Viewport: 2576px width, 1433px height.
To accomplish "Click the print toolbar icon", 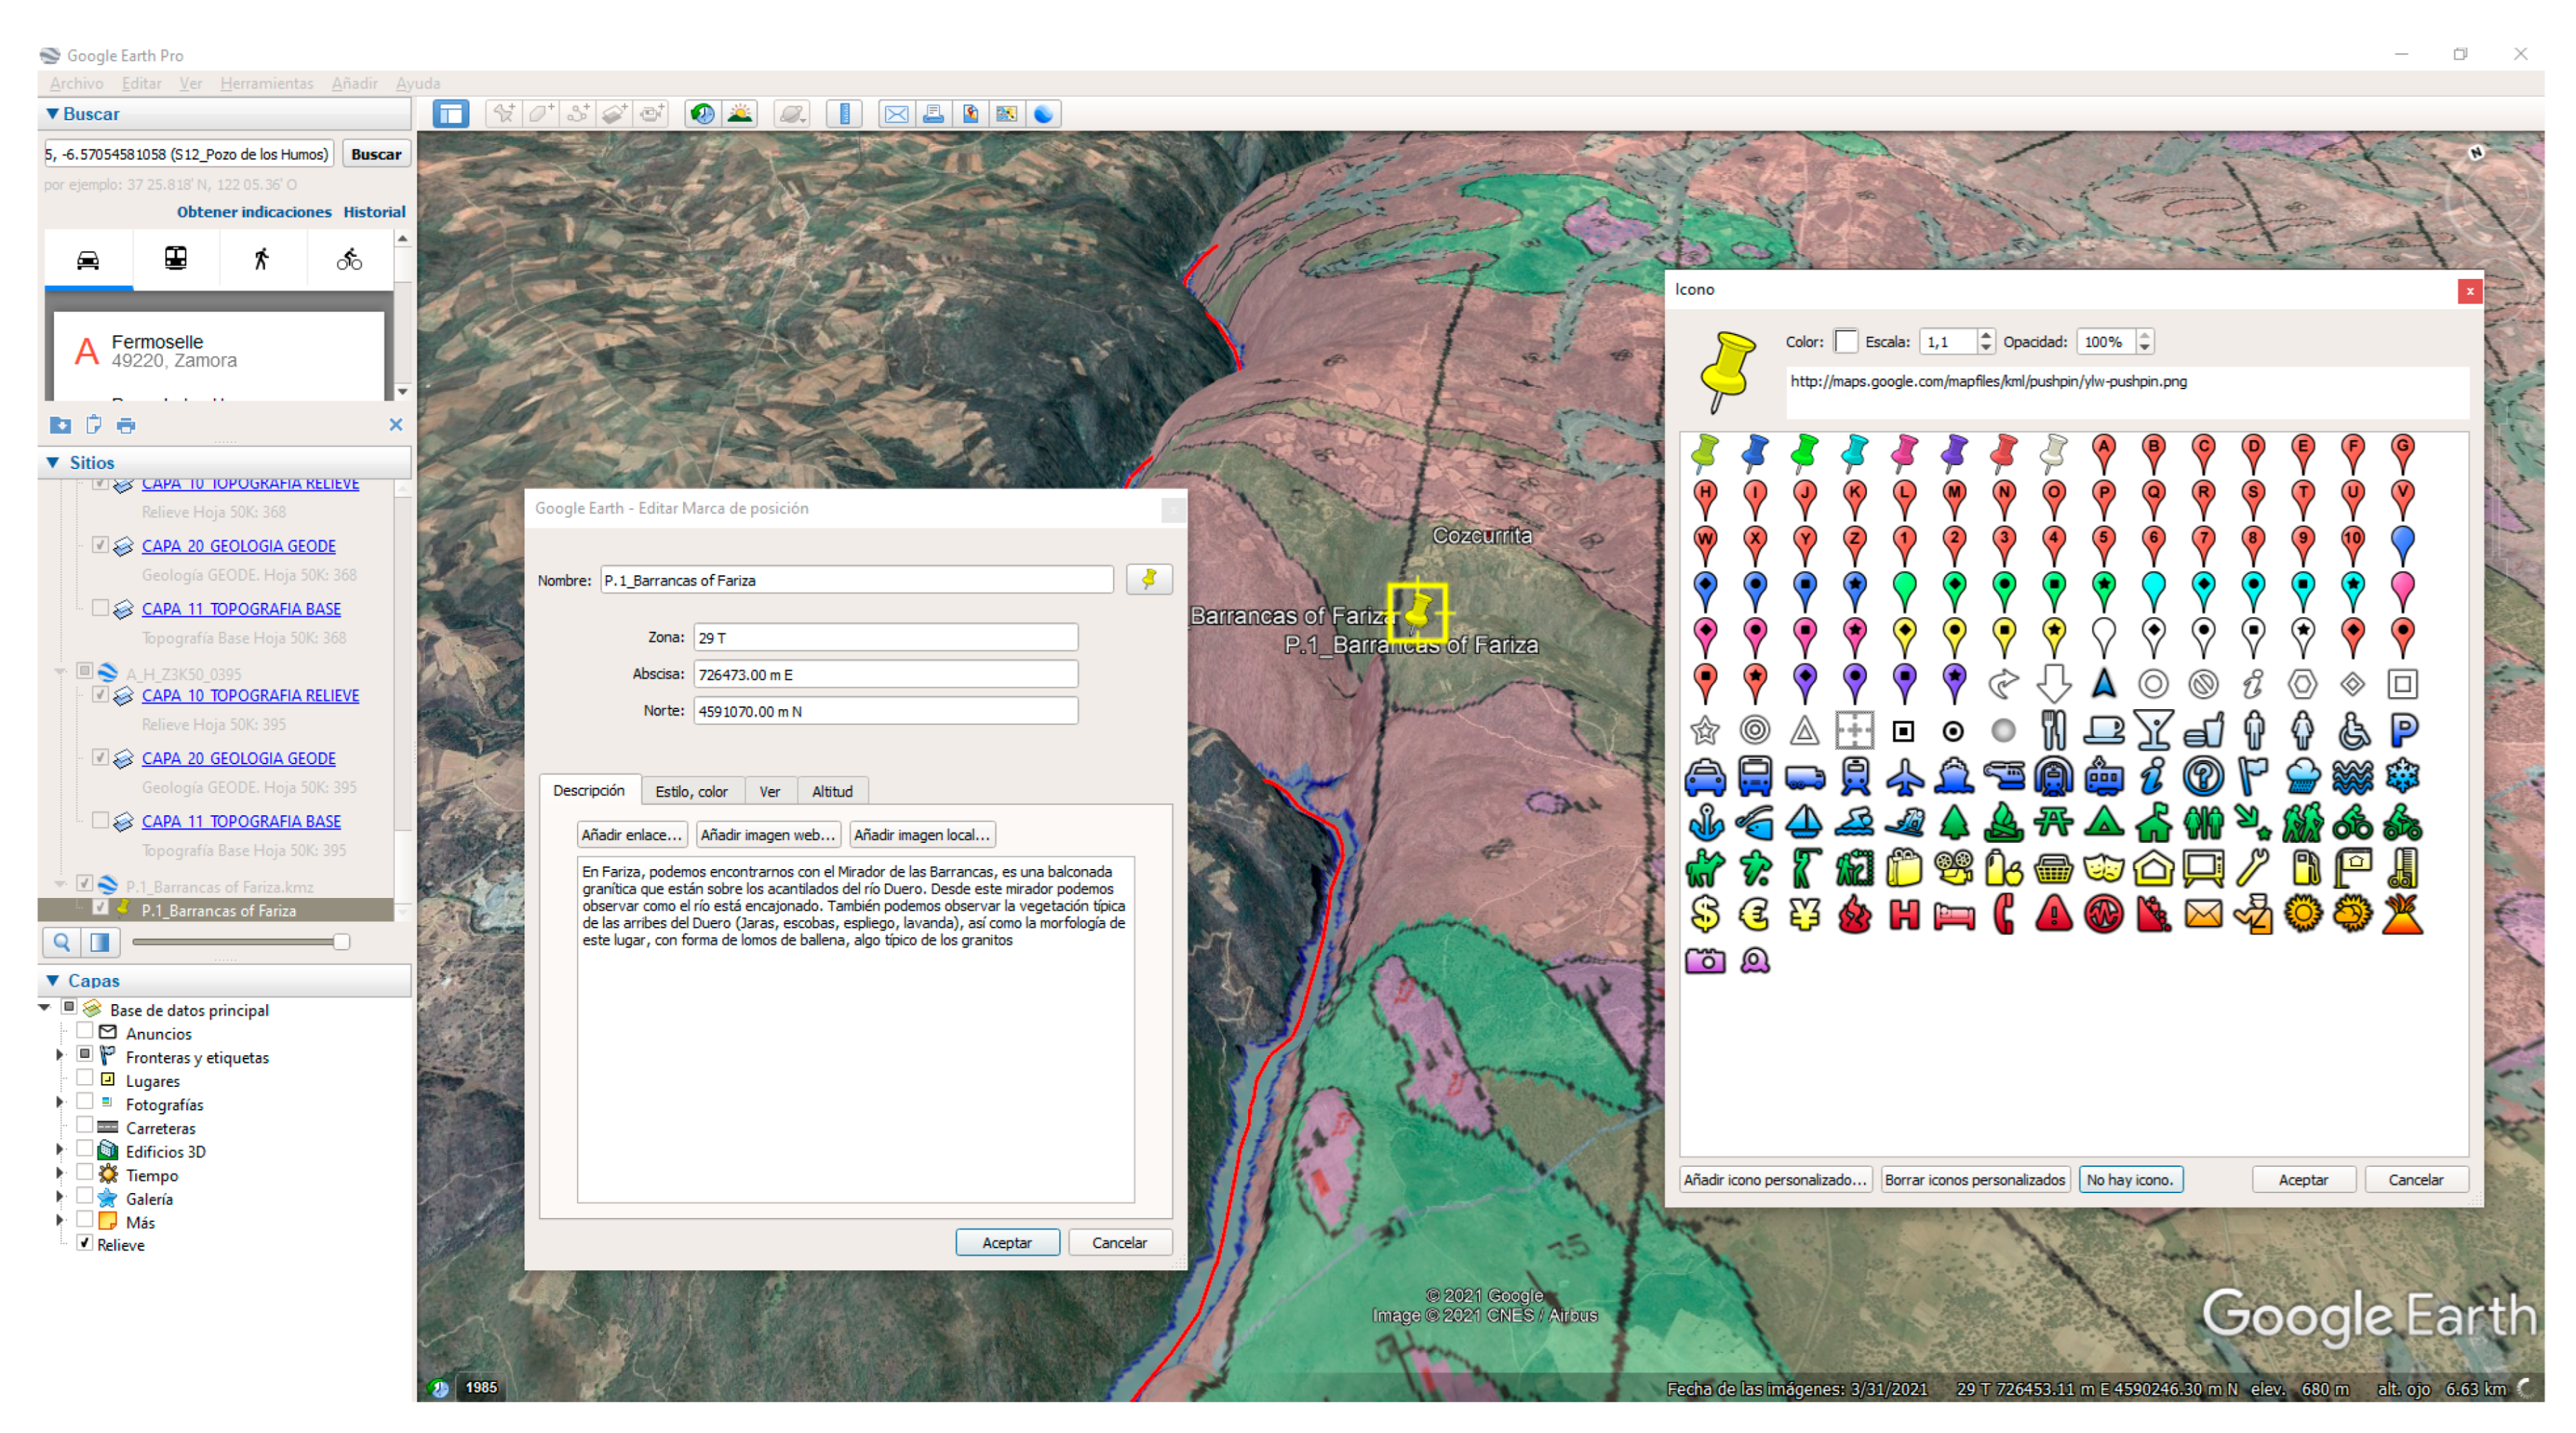I will click(933, 114).
